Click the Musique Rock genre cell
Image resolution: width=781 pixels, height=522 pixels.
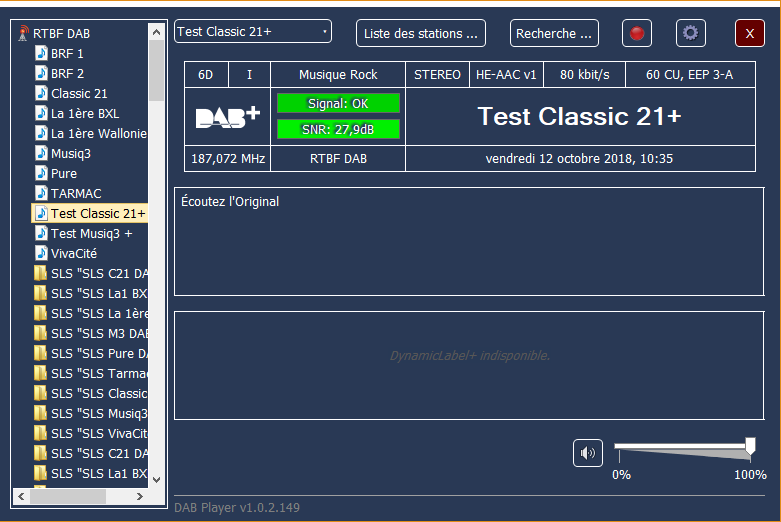[x=338, y=75]
